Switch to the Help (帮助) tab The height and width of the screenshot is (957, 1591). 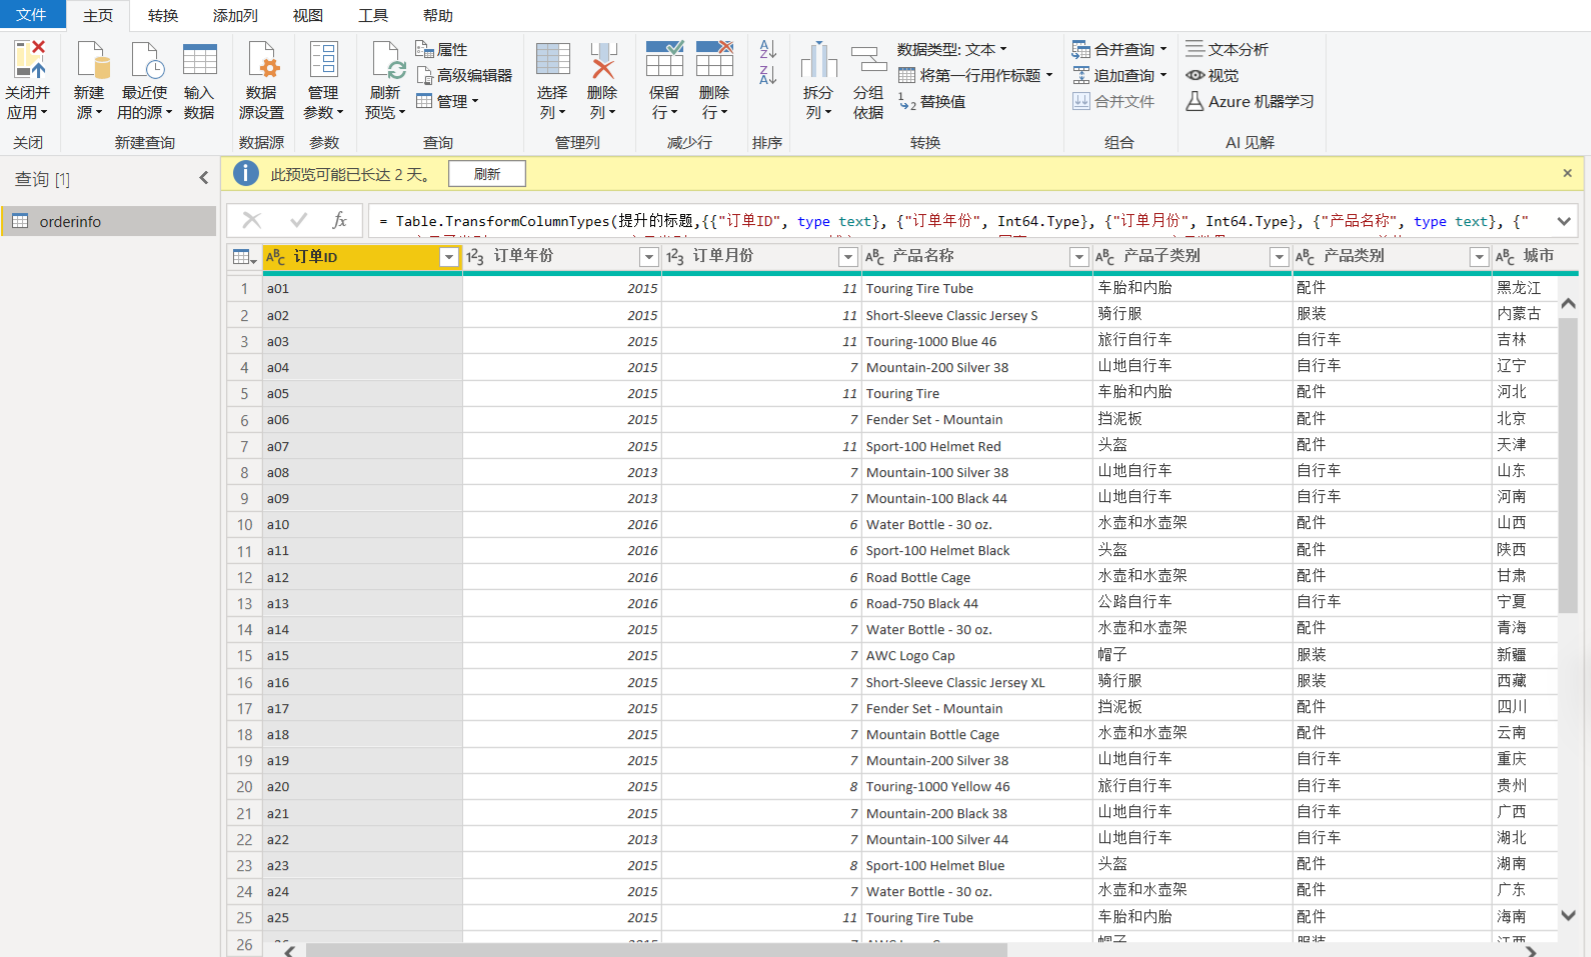[x=438, y=16]
